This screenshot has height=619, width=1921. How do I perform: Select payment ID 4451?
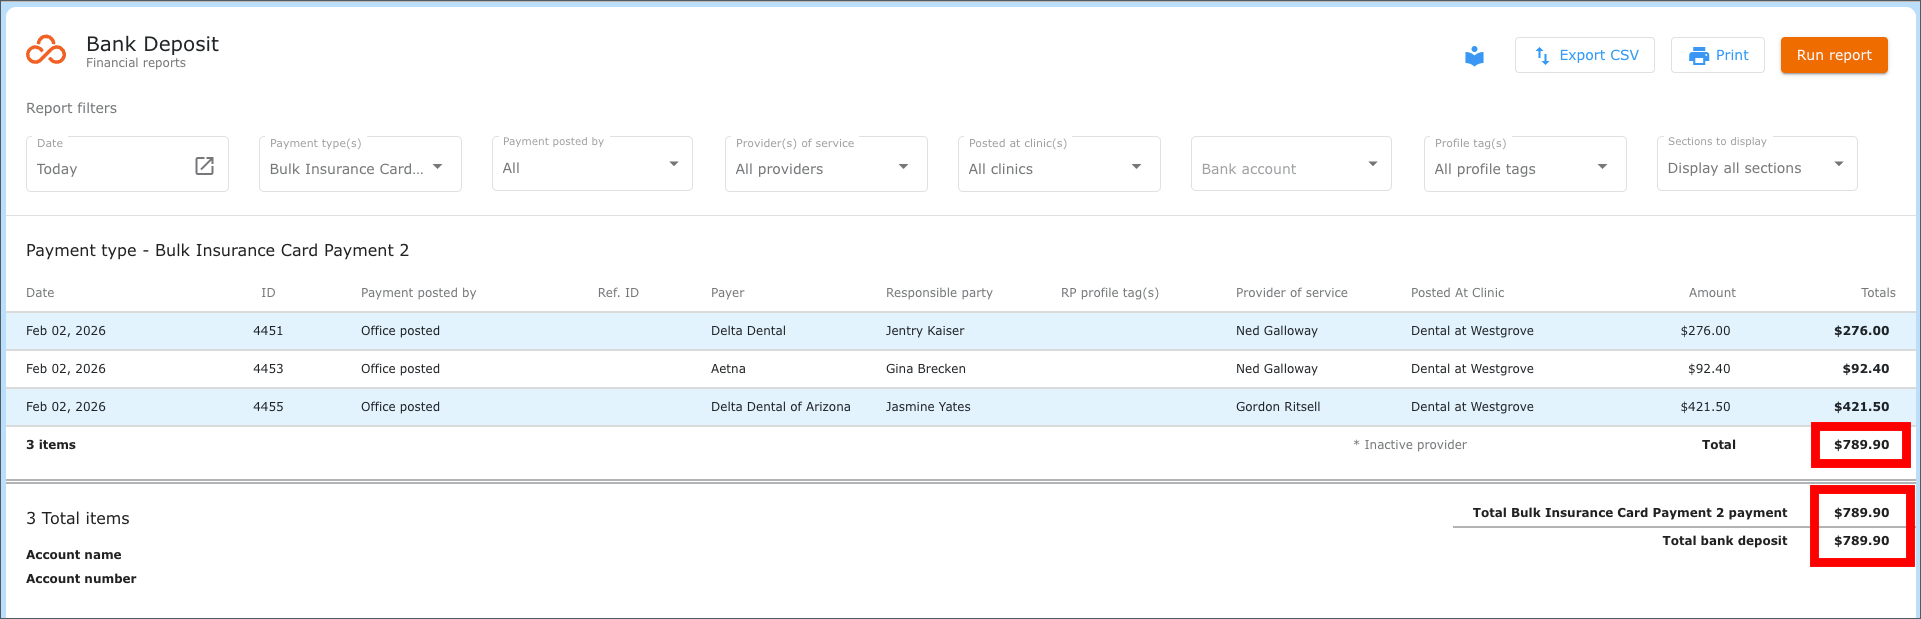(x=268, y=331)
